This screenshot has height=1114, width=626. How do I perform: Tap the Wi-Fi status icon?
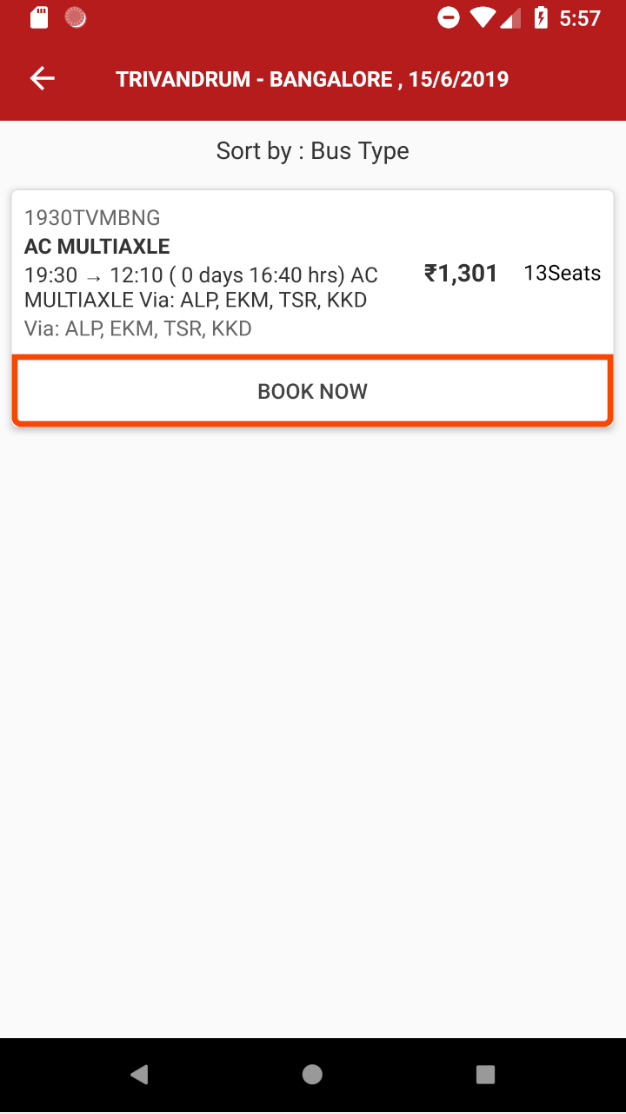(483, 18)
